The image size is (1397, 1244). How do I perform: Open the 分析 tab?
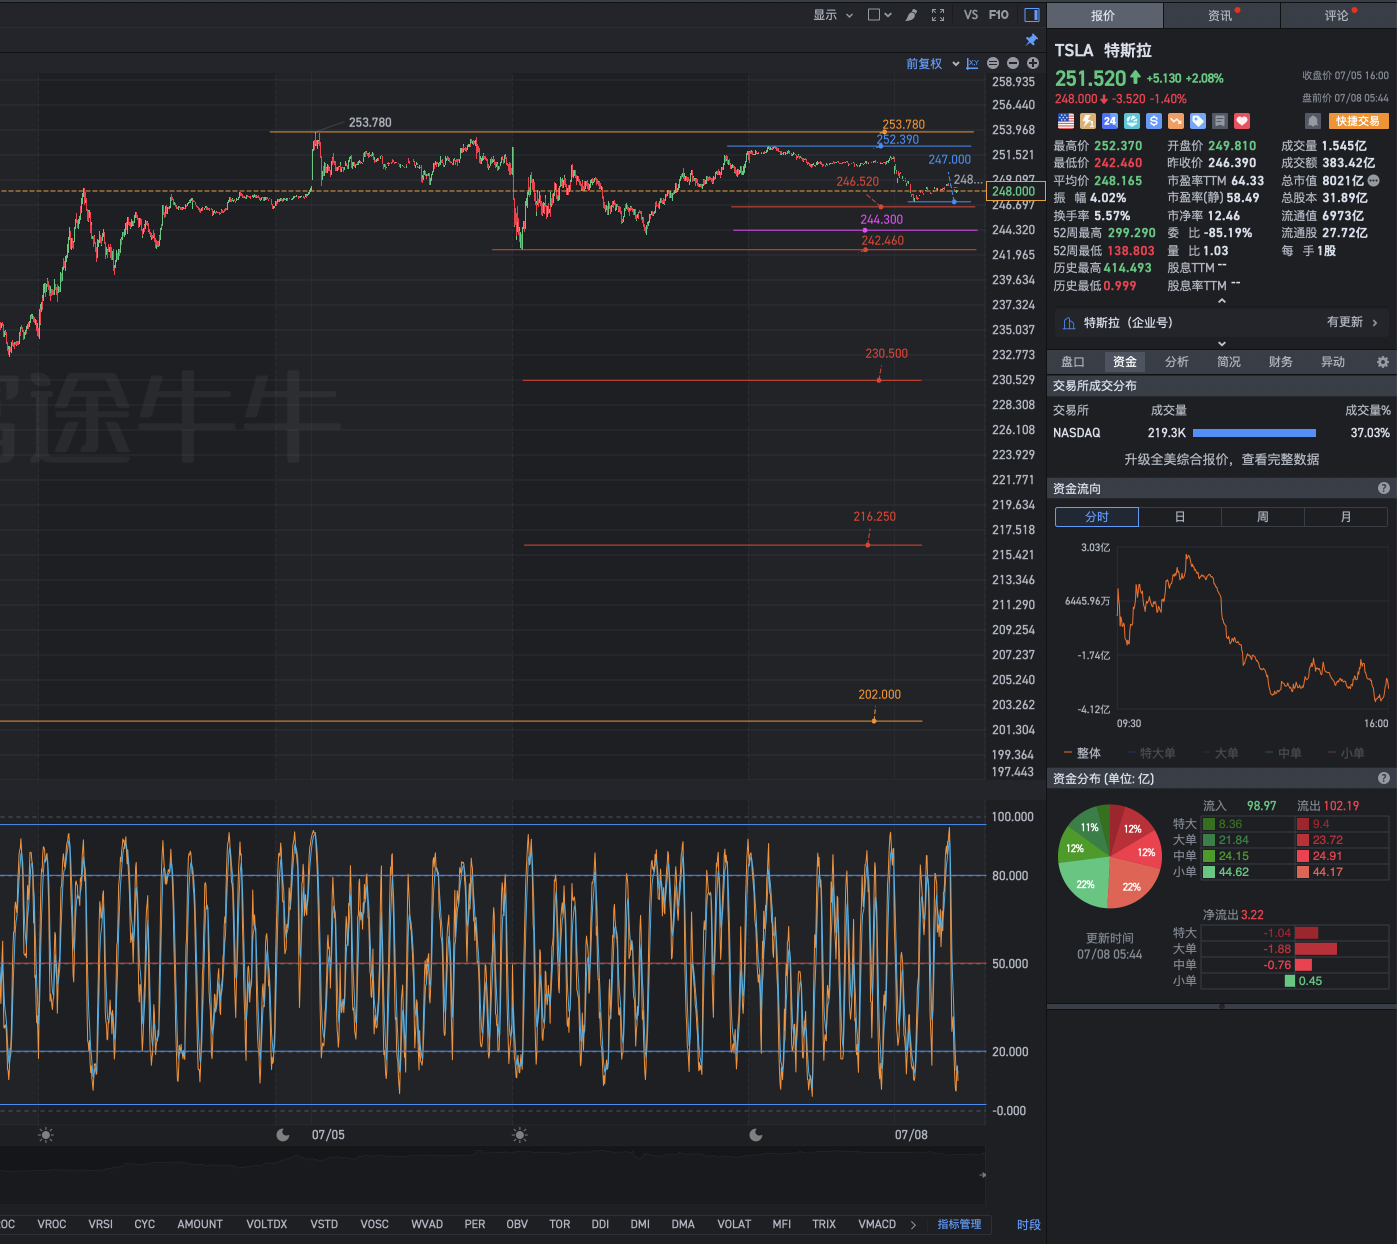(1177, 362)
